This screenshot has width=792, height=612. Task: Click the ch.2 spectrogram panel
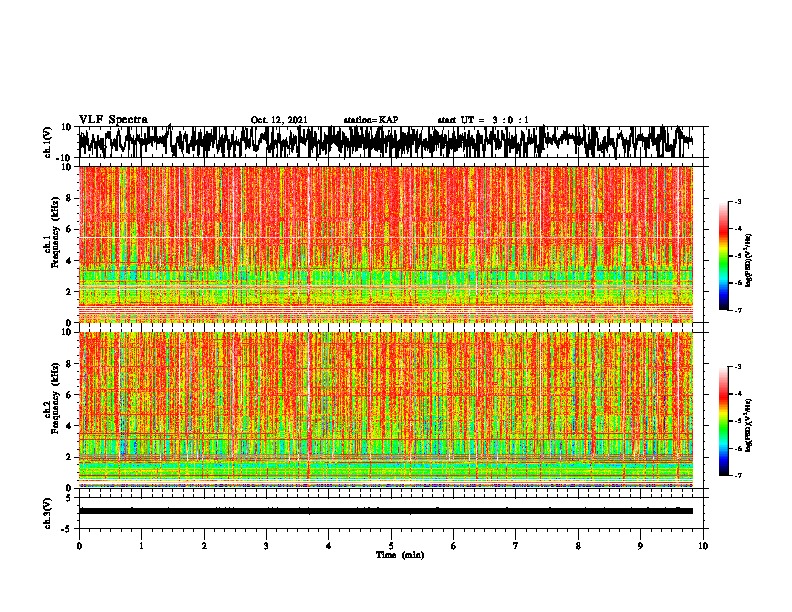click(385, 410)
